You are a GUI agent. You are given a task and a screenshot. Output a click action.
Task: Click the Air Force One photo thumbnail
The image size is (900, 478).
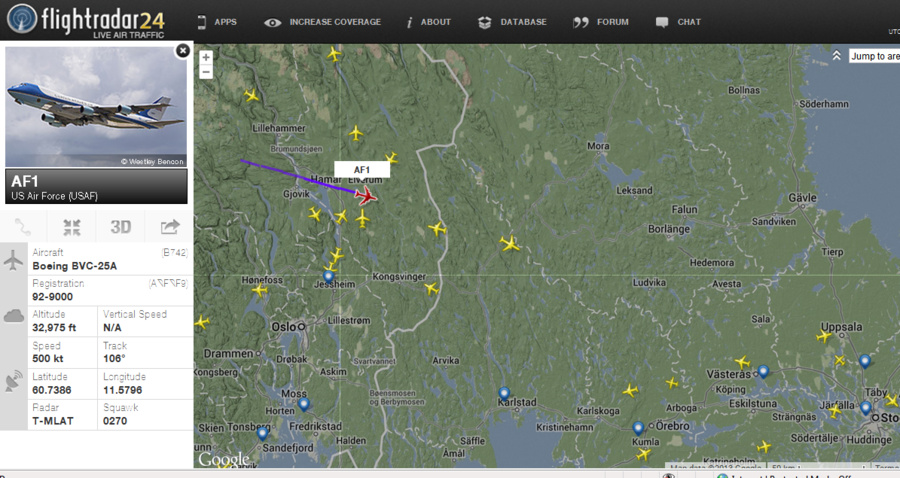click(x=96, y=107)
